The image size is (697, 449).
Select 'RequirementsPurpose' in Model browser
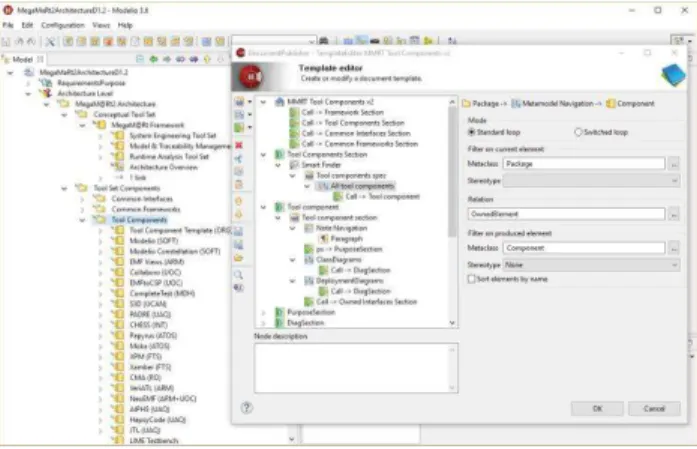91,83
